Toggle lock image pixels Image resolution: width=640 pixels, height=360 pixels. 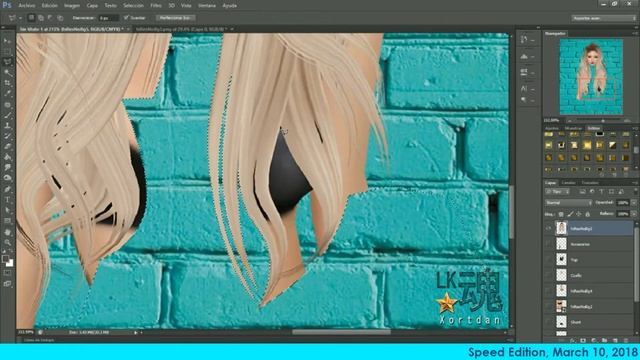click(x=570, y=214)
